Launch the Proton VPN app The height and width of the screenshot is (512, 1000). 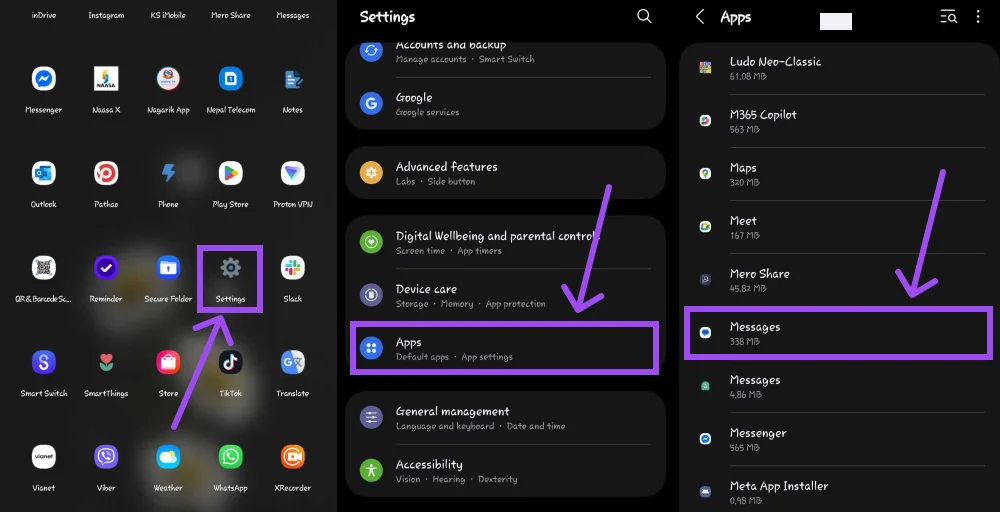click(293, 173)
